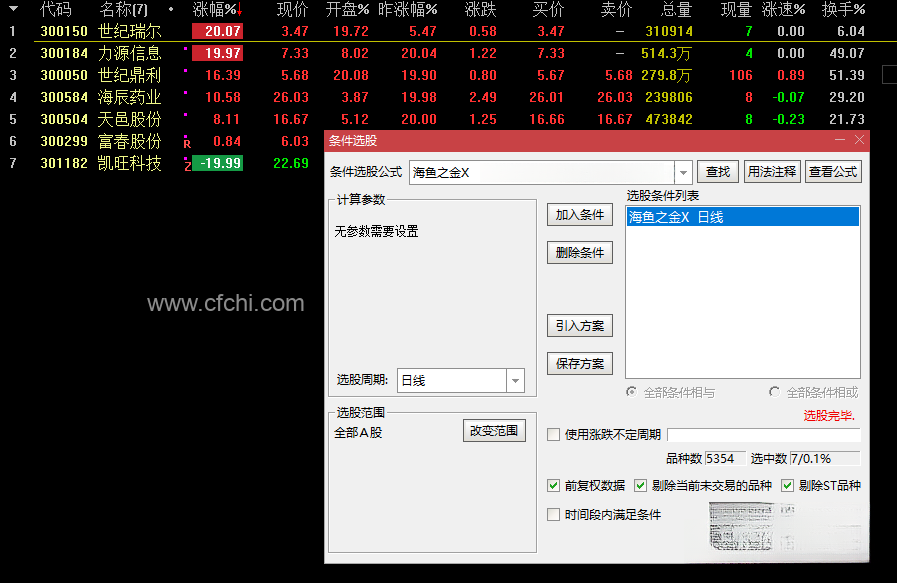This screenshot has width=897, height=583.
Task: Click the R marker beside 富春股份
Action: coord(187,143)
